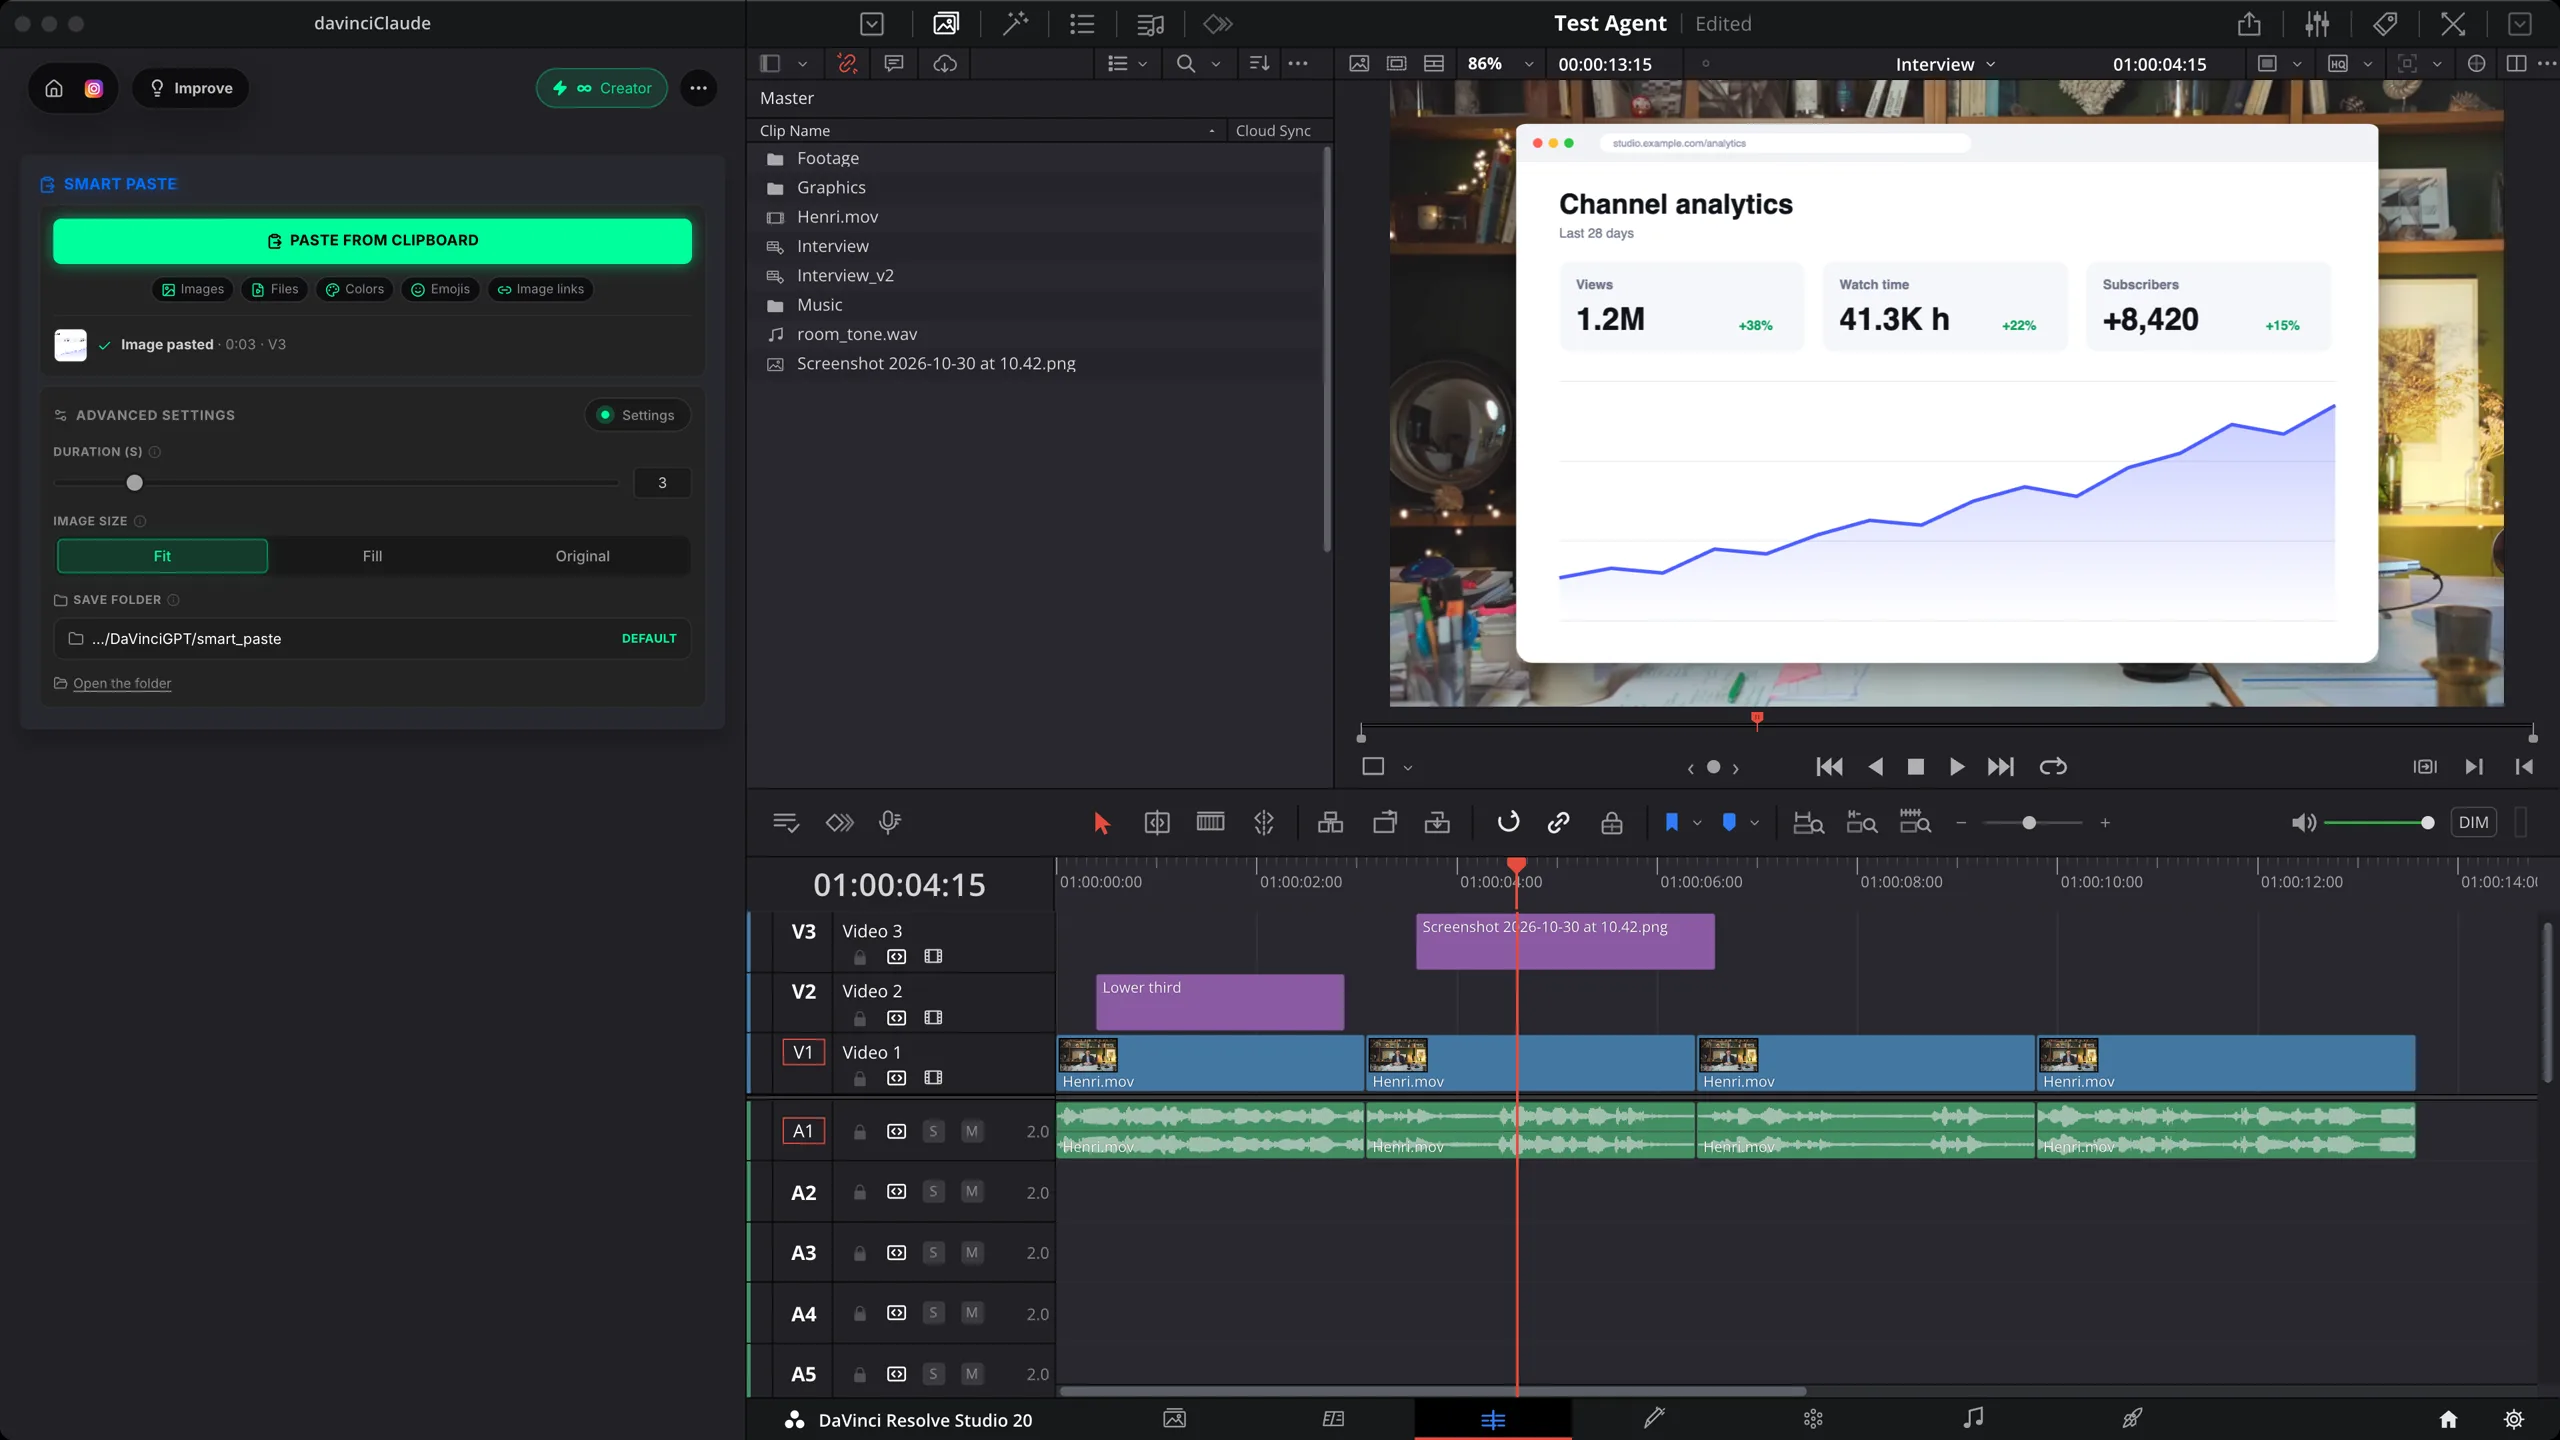
Task: Click the Improve button
Action: point(191,88)
